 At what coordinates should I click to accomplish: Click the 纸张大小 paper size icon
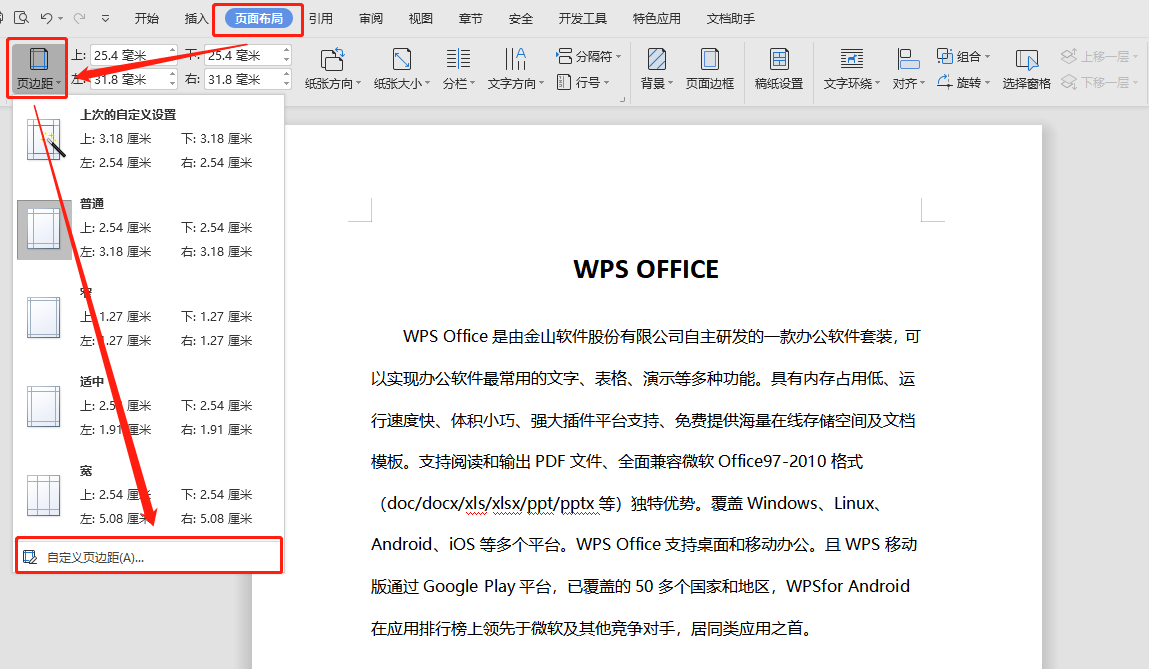point(402,60)
